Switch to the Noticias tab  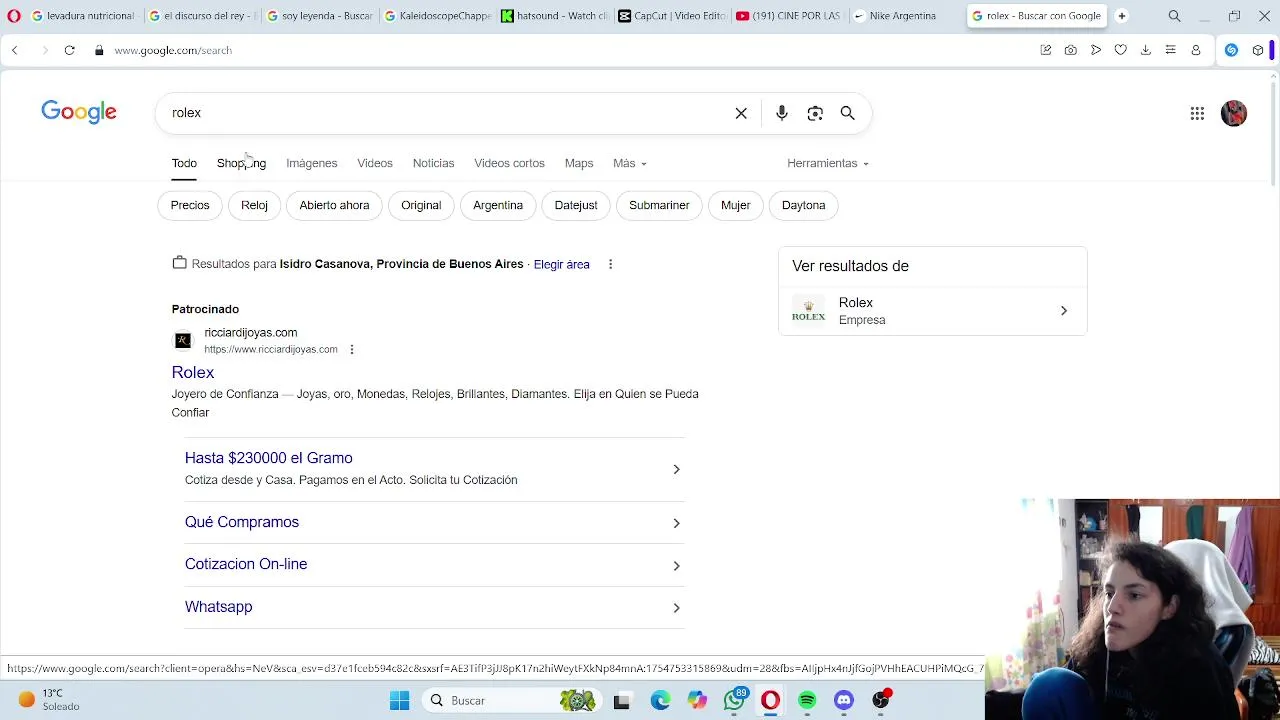(433, 163)
